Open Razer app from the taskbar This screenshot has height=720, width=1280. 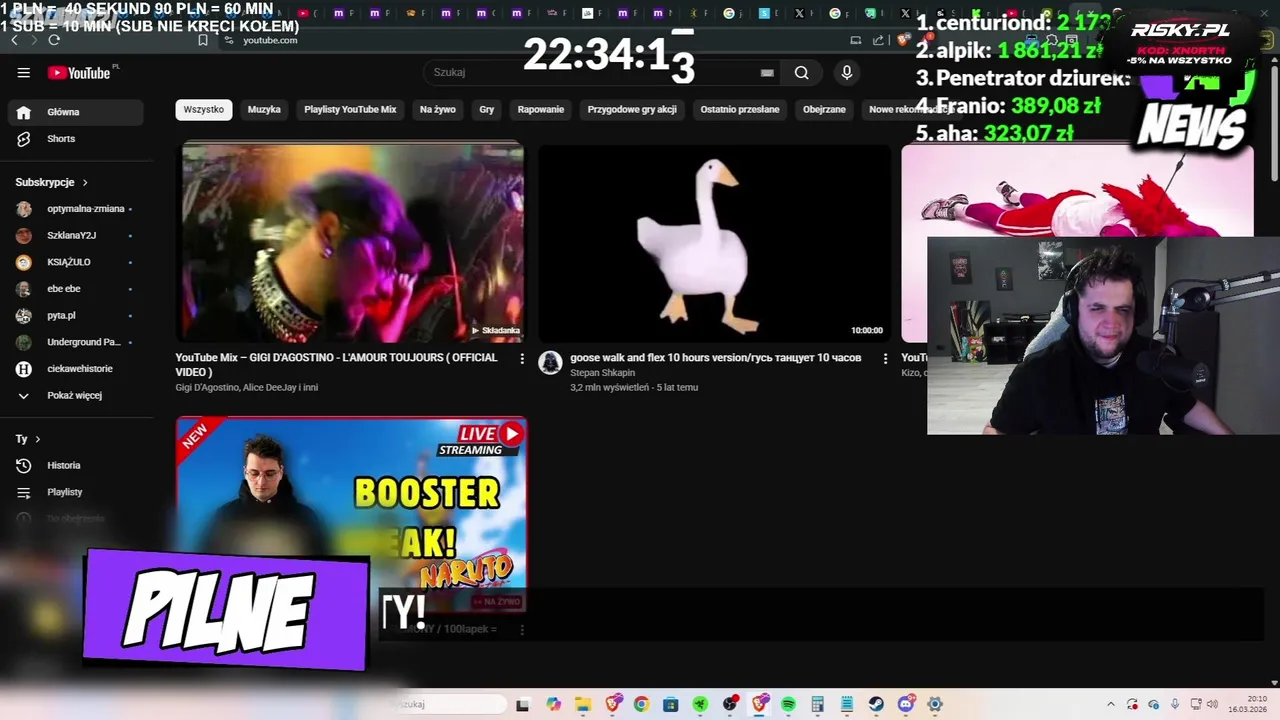(x=700, y=704)
